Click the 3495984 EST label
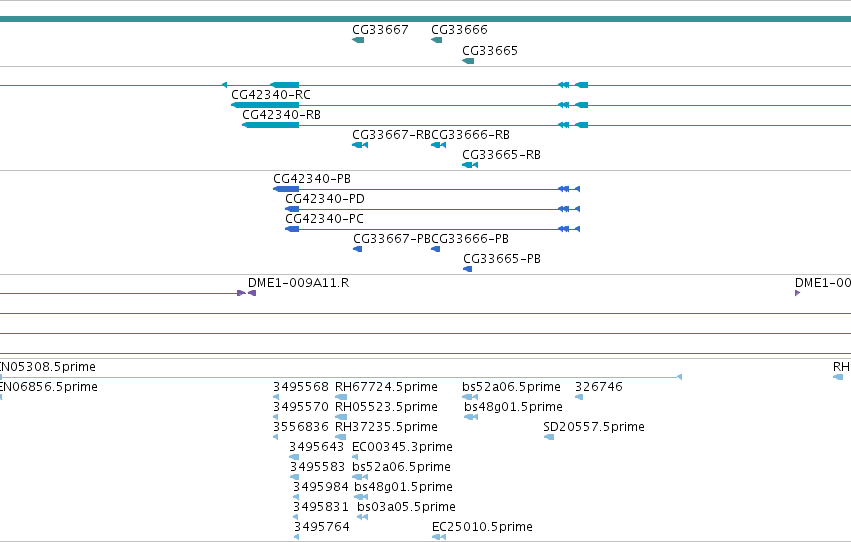 pyautogui.click(x=320, y=487)
